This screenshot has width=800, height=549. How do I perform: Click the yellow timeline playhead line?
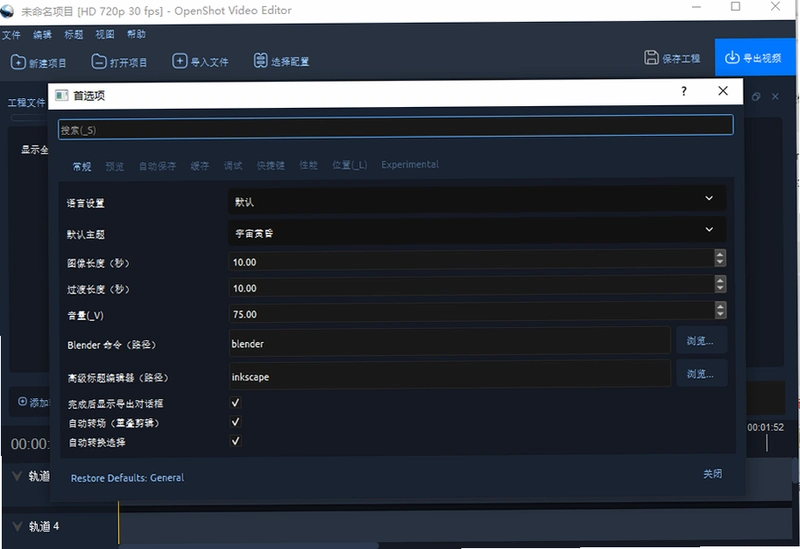118,522
